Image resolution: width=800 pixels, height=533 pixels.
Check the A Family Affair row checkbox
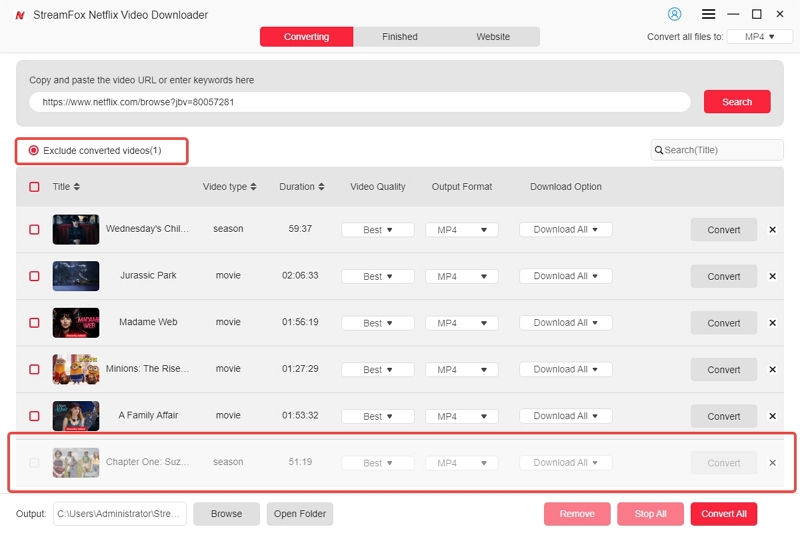click(34, 416)
